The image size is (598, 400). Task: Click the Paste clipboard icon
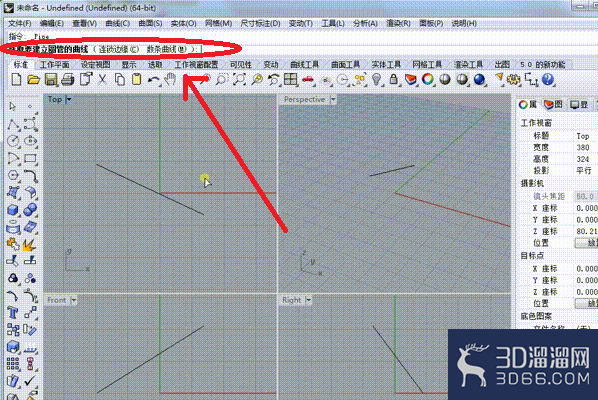pos(136,79)
